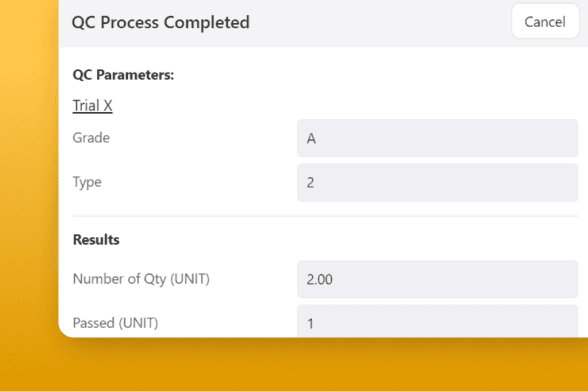
Task: Click the Passed (UNIT) label
Action: point(115,323)
